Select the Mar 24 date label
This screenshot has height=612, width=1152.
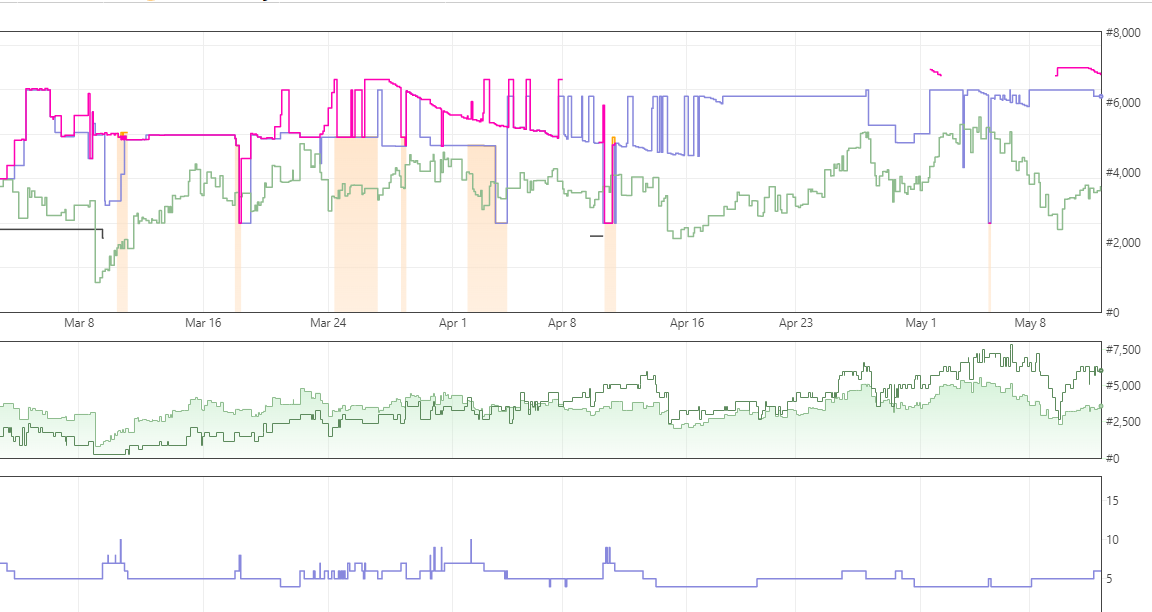tap(328, 323)
